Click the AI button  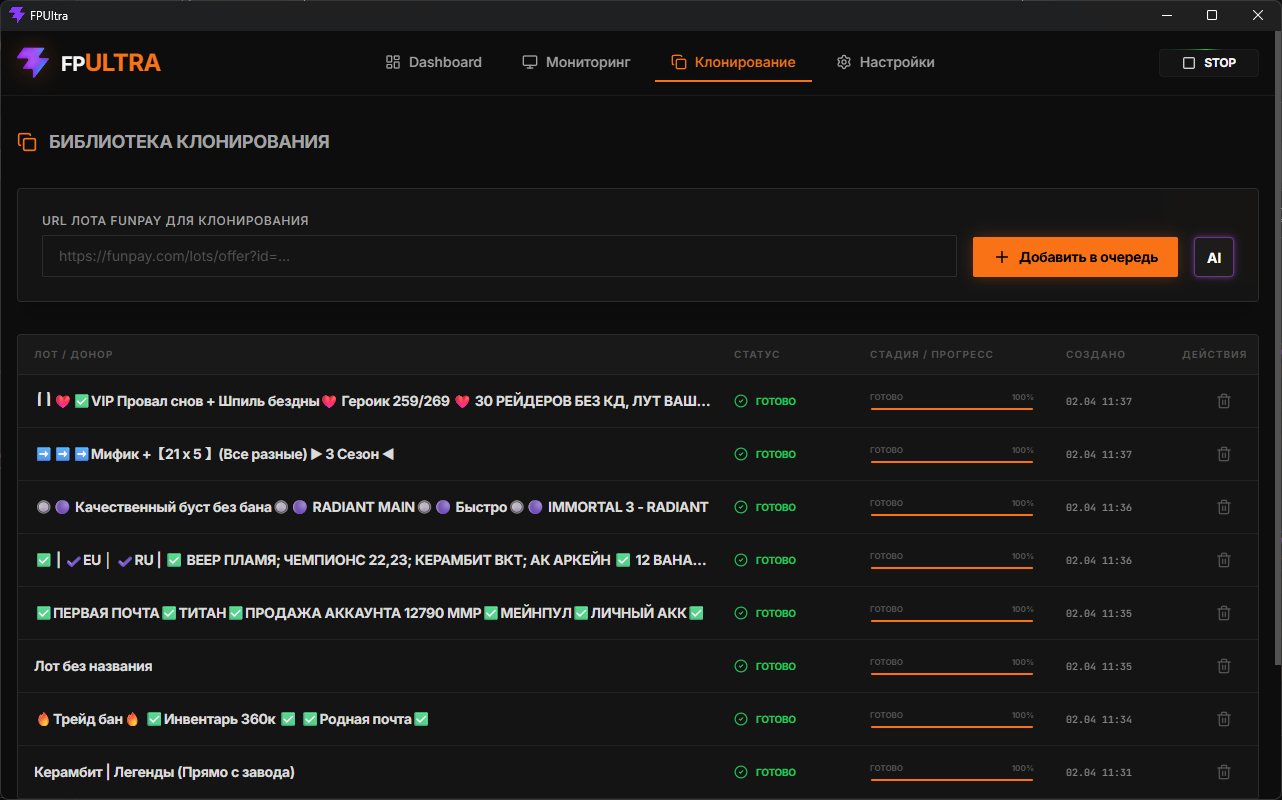(x=1213, y=257)
